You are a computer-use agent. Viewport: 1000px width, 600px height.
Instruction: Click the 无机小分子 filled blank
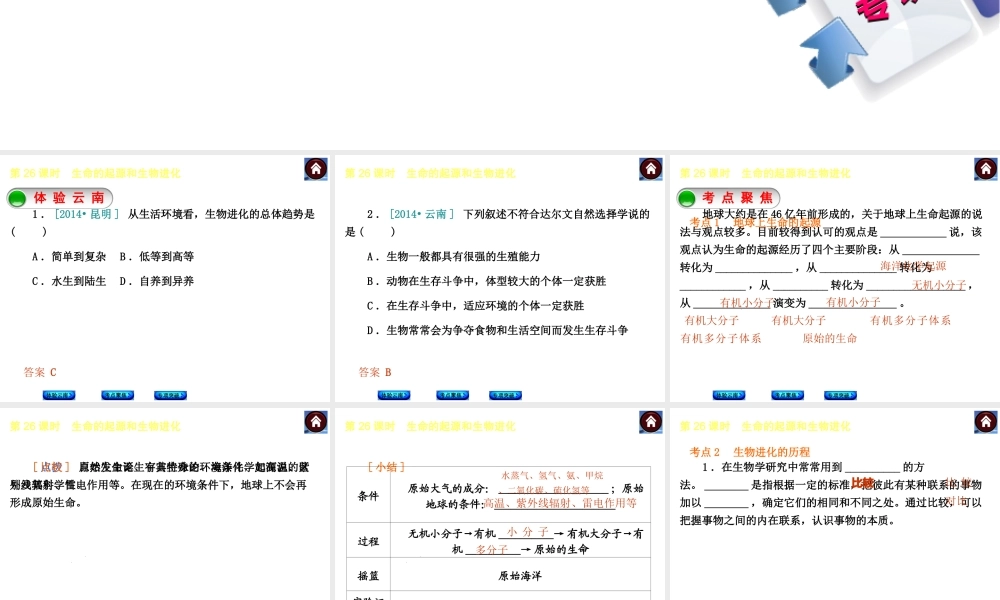click(x=939, y=286)
